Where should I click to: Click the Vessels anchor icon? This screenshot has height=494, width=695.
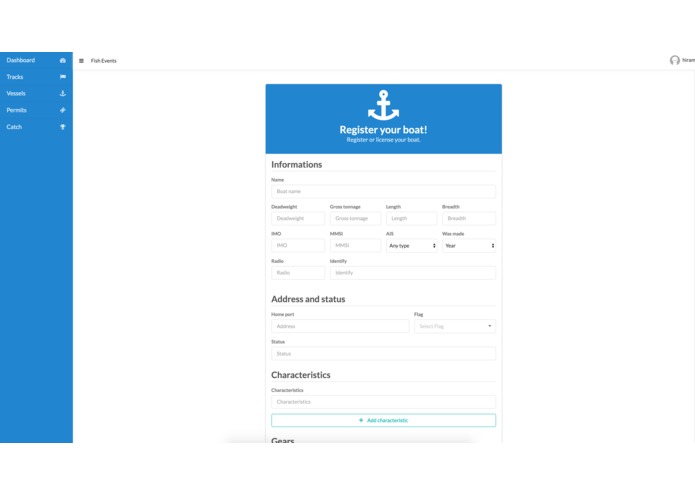62,93
